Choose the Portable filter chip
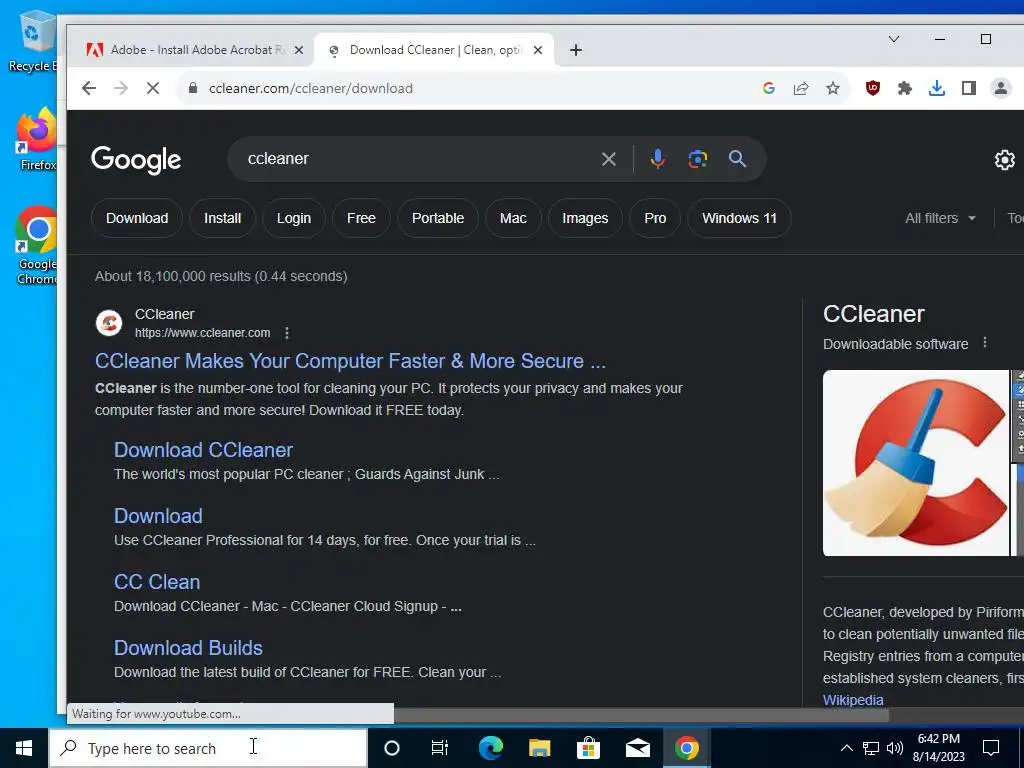The width and height of the screenshot is (1024, 768). pos(438,218)
